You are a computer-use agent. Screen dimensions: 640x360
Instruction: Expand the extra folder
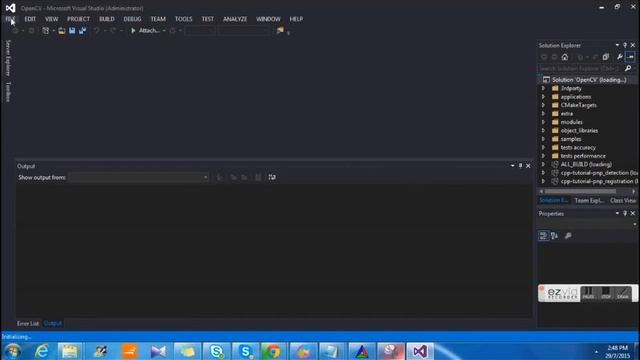pyautogui.click(x=543, y=113)
